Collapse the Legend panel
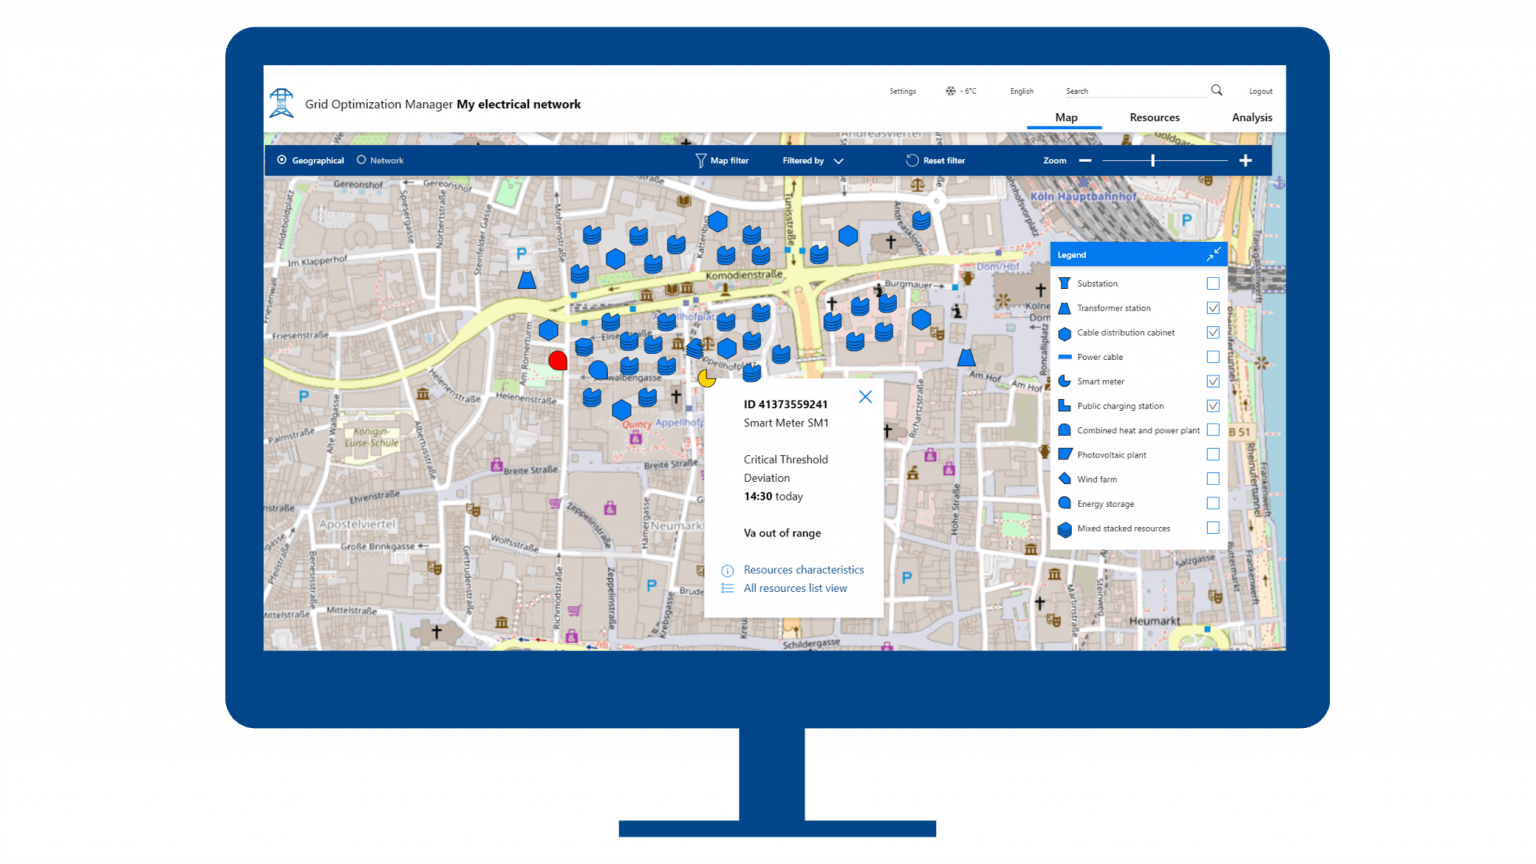 click(x=1214, y=254)
